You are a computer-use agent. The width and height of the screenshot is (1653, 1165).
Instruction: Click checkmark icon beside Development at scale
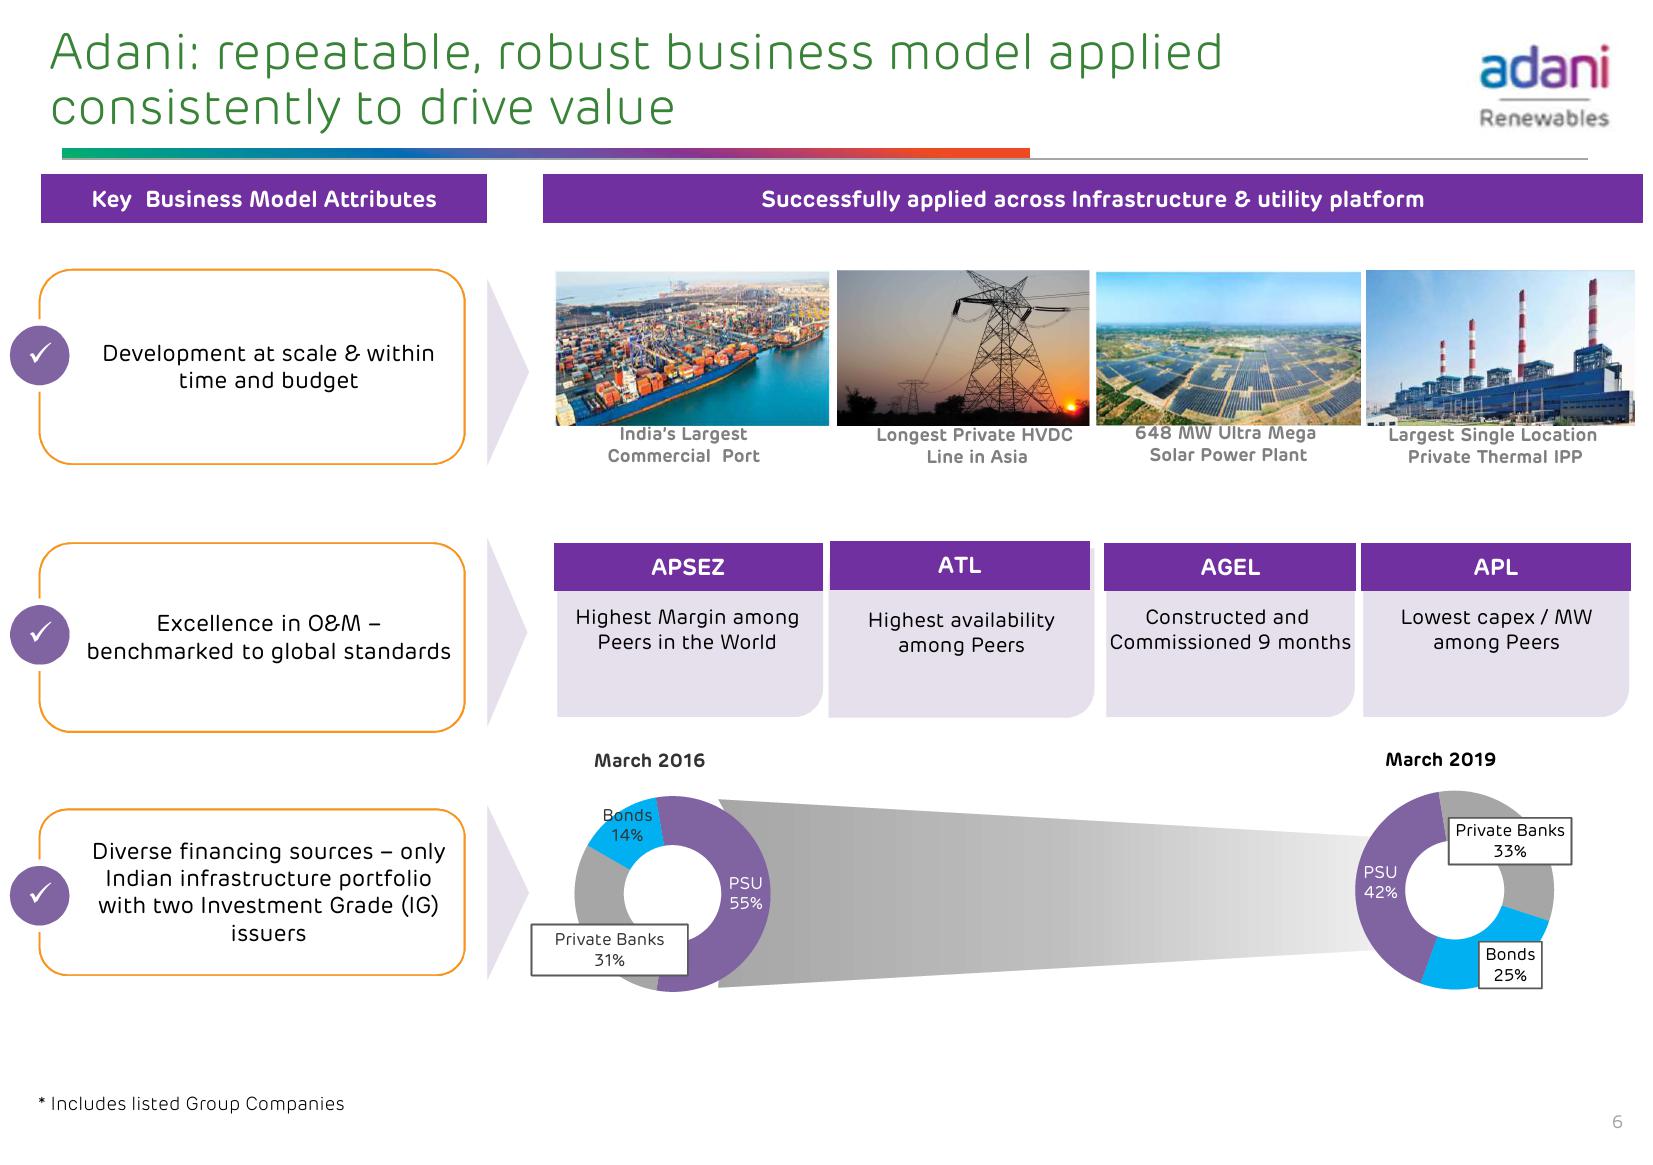(x=40, y=355)
